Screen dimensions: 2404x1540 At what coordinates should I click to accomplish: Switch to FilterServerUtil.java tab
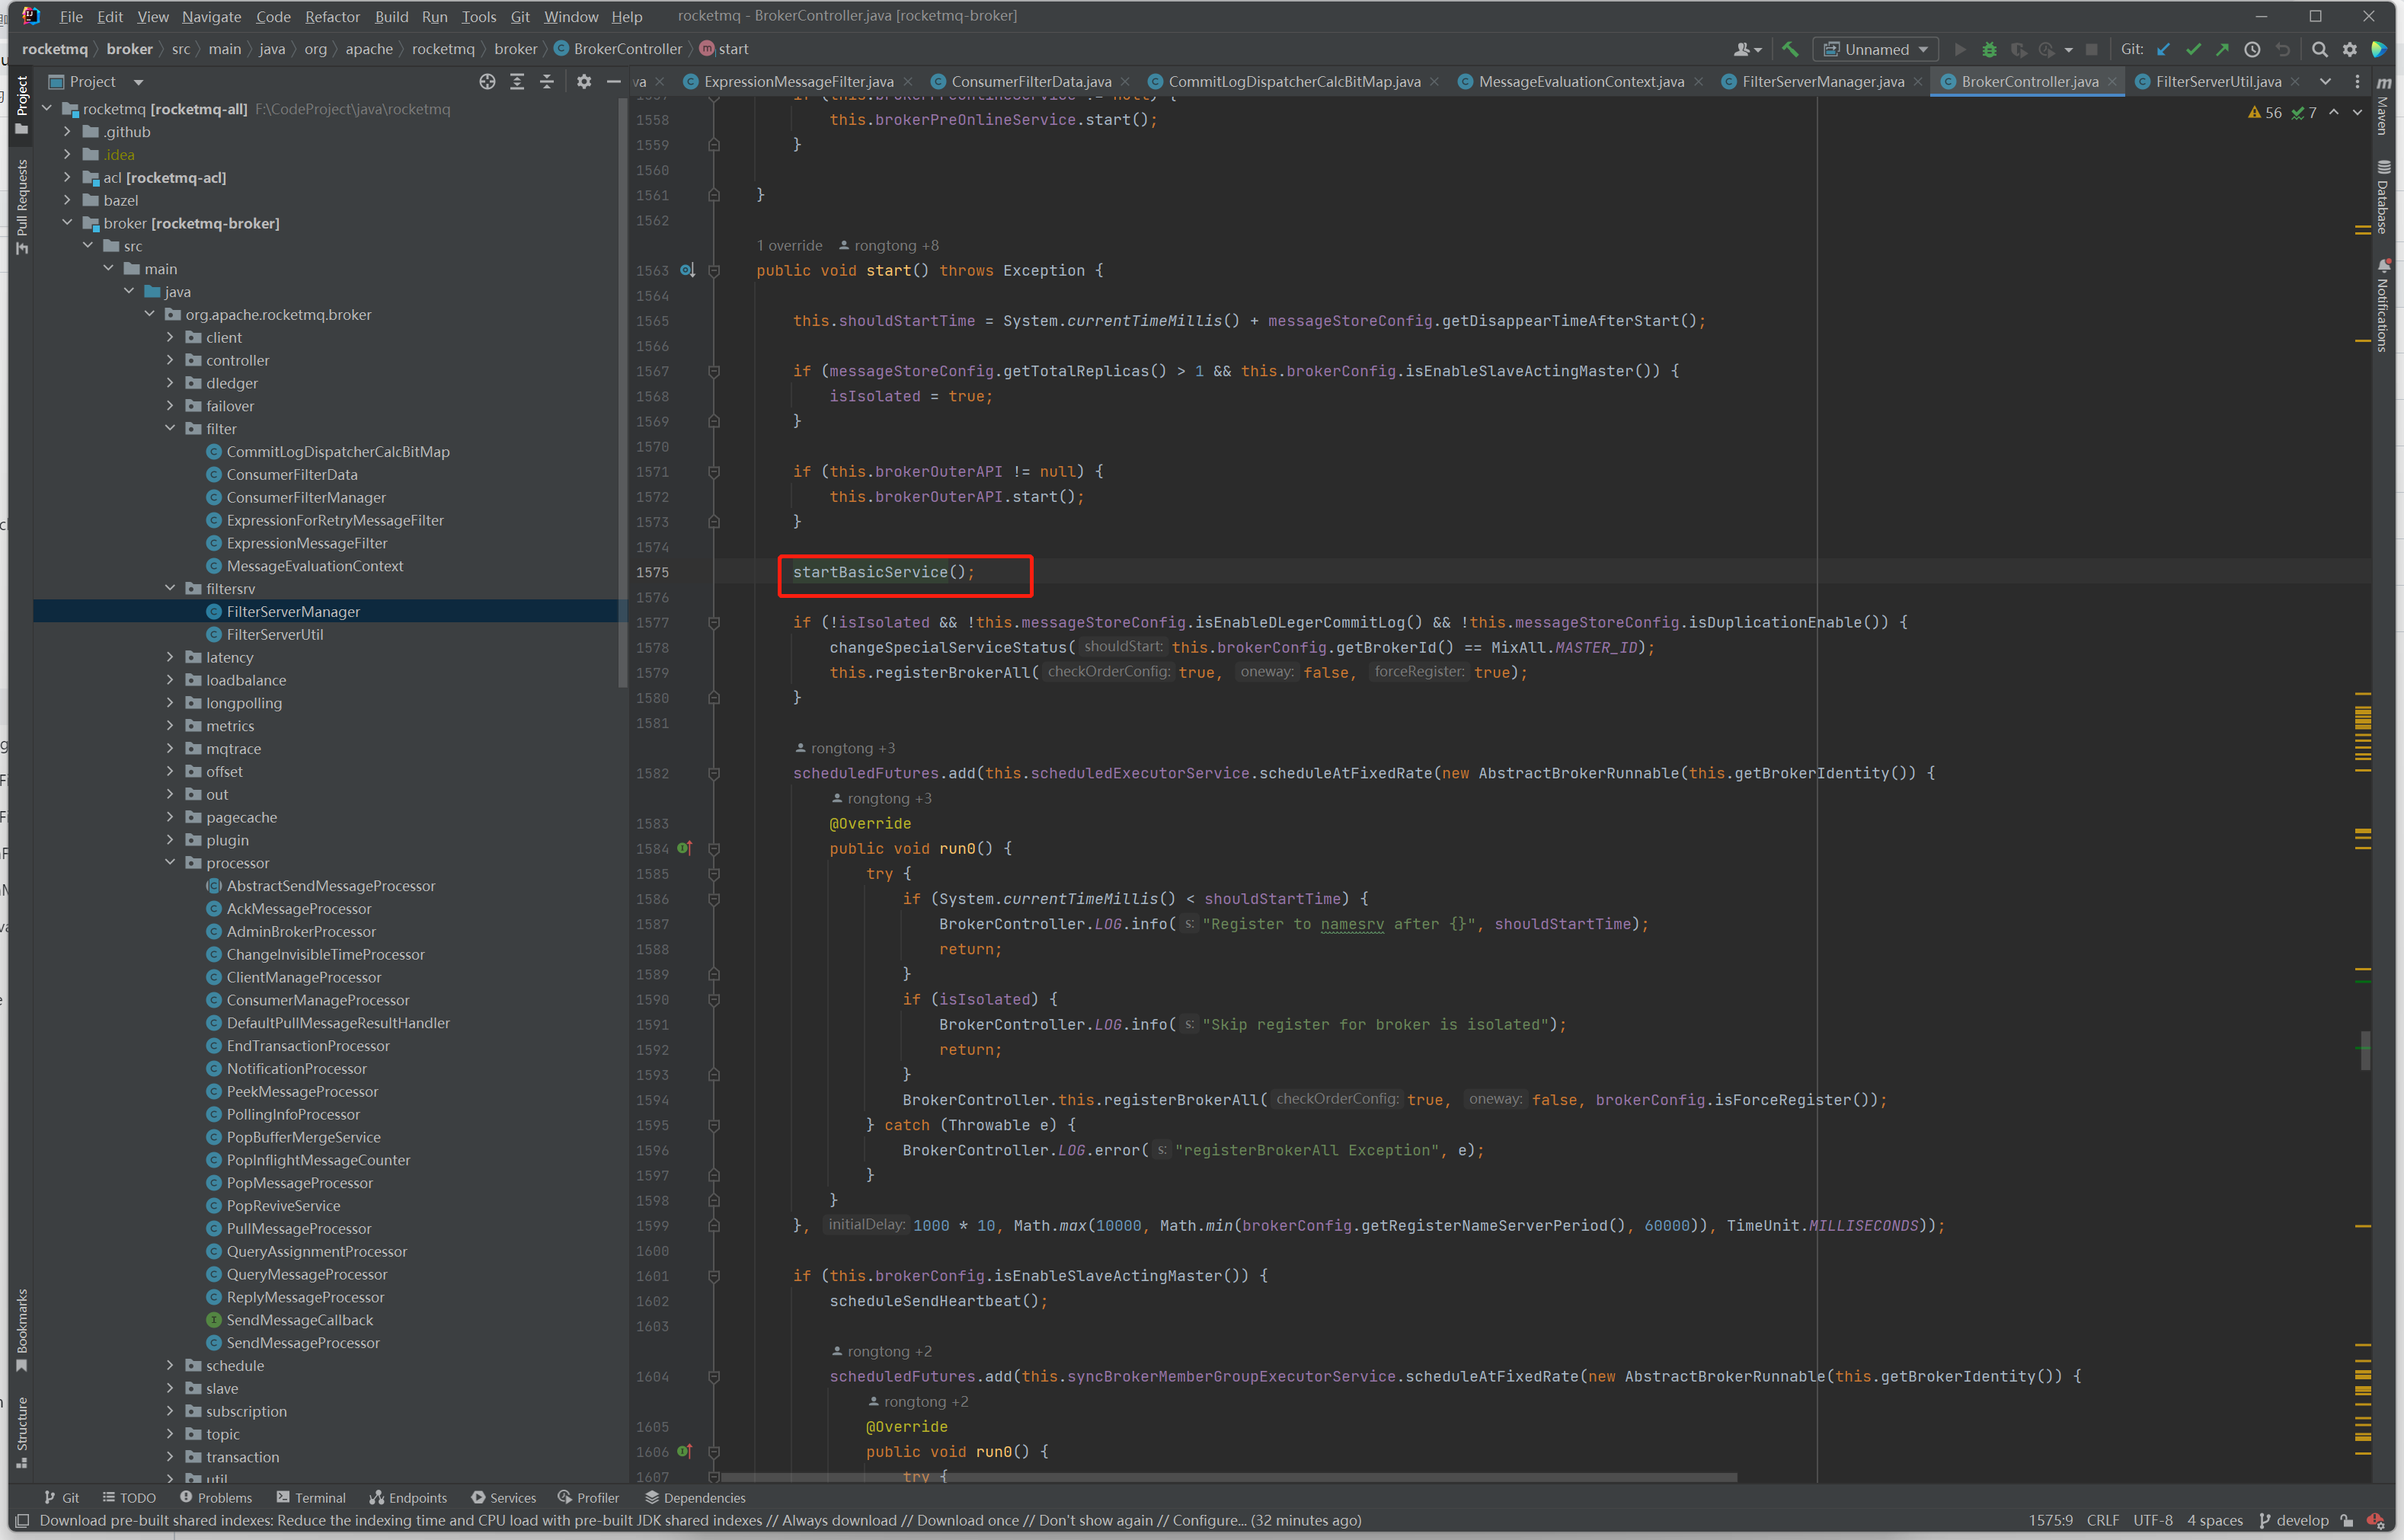[2217, 82]
